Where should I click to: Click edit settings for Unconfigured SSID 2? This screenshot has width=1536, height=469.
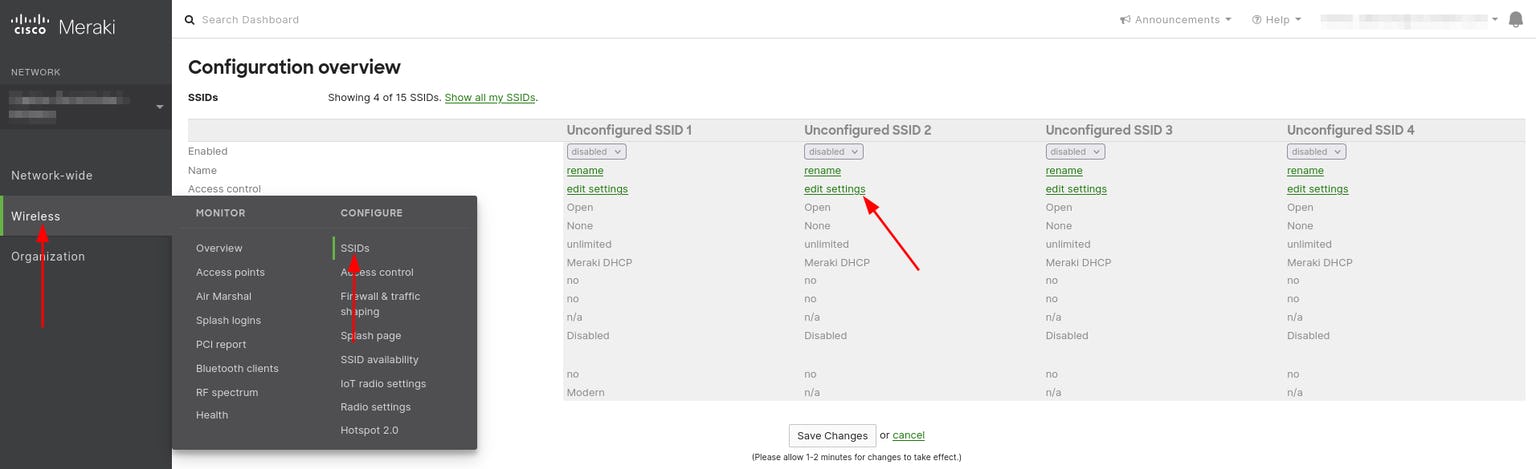[x=834, y=189]
